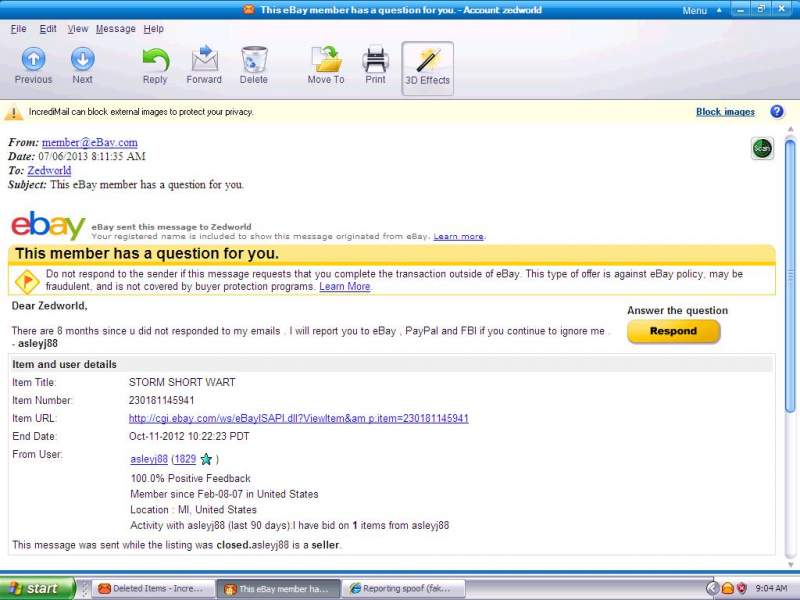The height and width of the screenshot is (600, 800).
Task: Print this email message
Action: point(375,66)
